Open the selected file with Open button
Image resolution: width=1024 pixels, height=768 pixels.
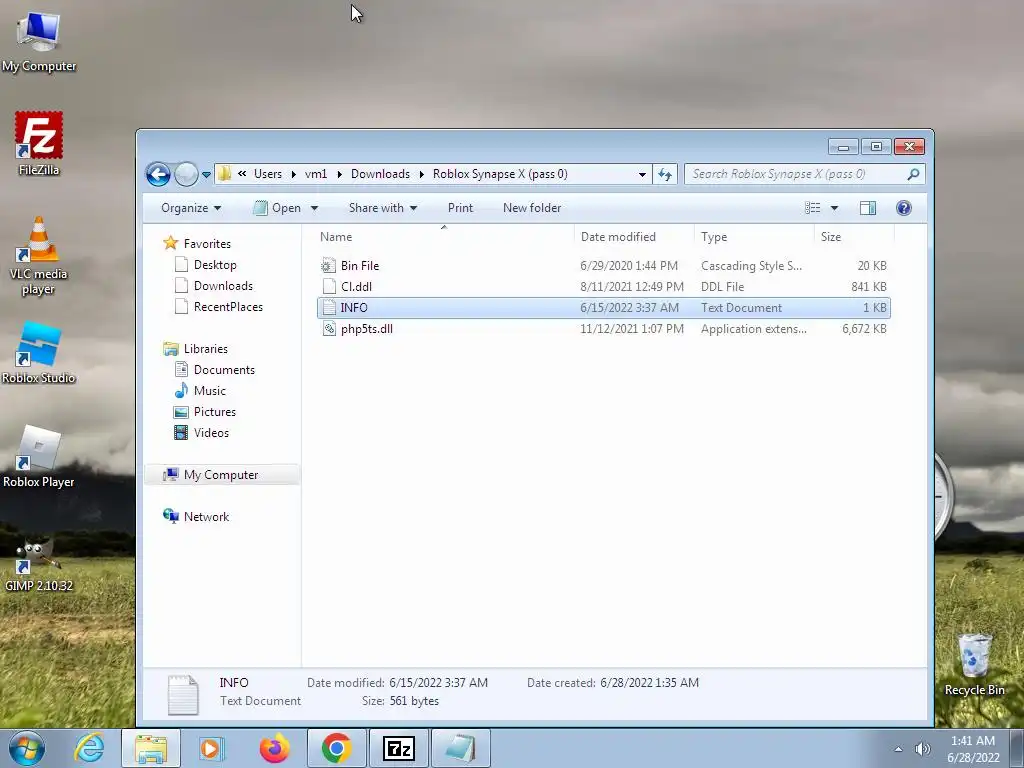point(277,208)
